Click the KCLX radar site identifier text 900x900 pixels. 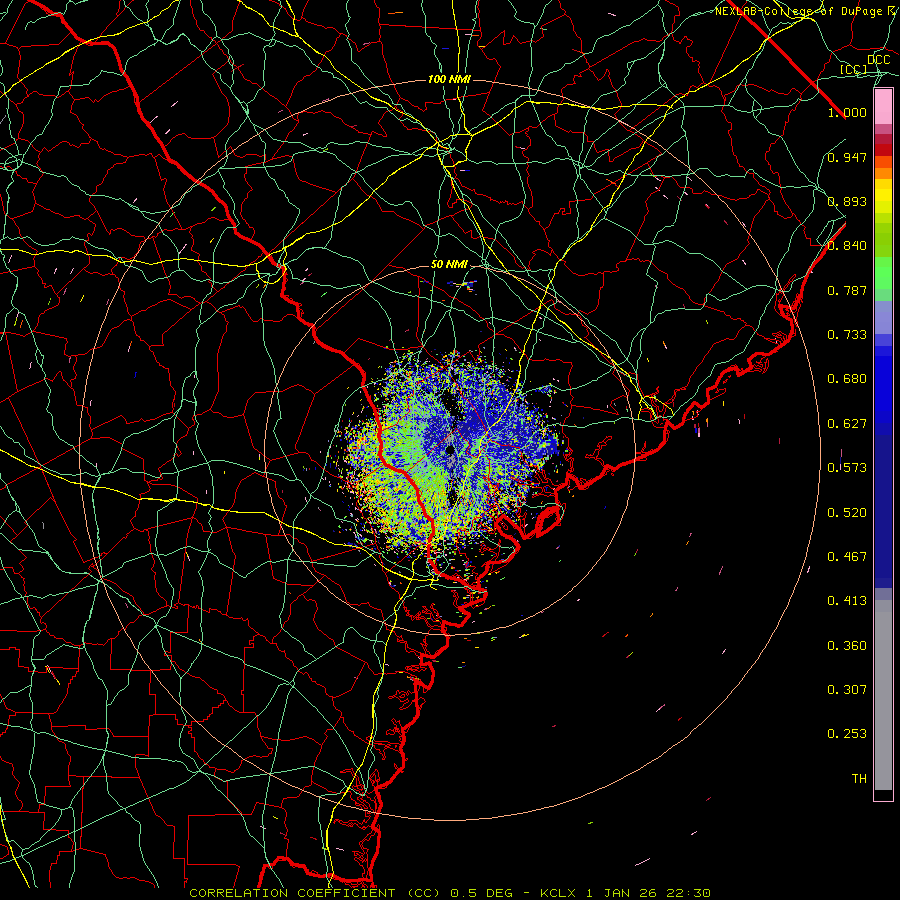pyautogui.click(x=558, y=893)
